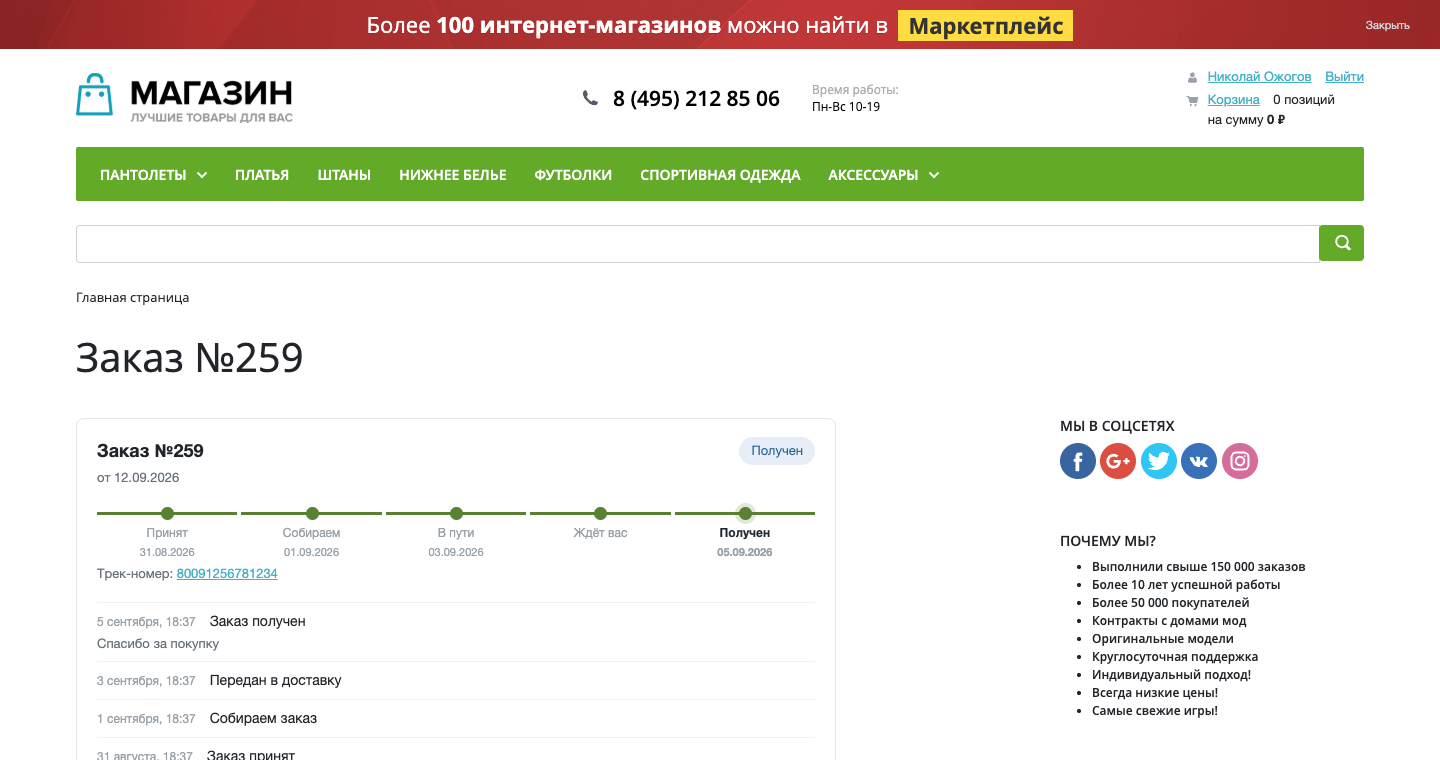
Task: Click the Собираем заказ history entry
Action: (264, 719)
